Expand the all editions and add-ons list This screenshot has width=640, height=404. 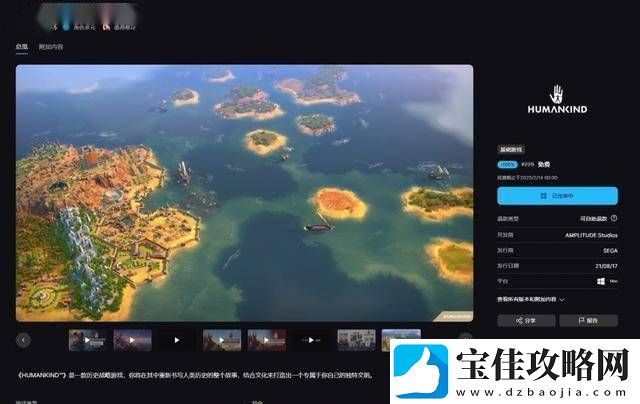(530, 299)
